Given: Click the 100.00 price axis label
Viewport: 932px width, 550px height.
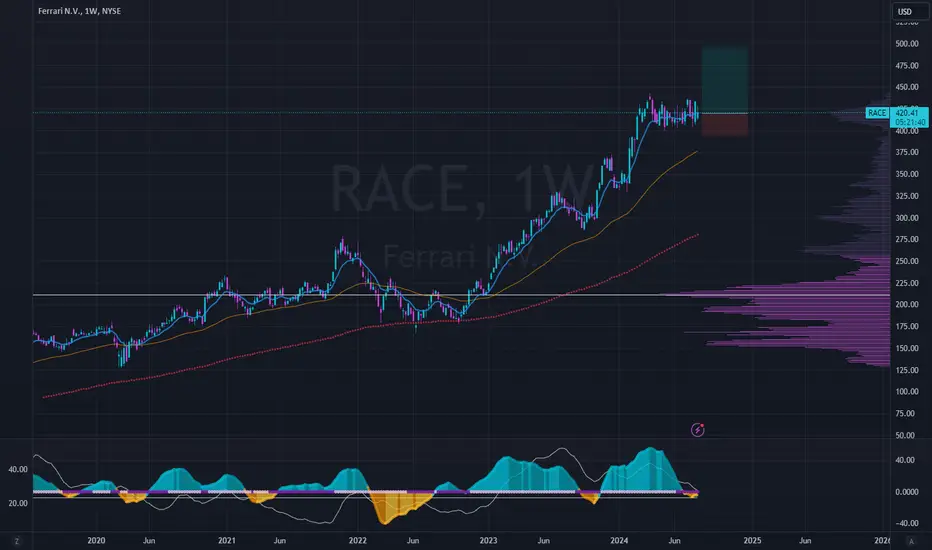Looking at the screenshot, I should (x=907, y=392).
